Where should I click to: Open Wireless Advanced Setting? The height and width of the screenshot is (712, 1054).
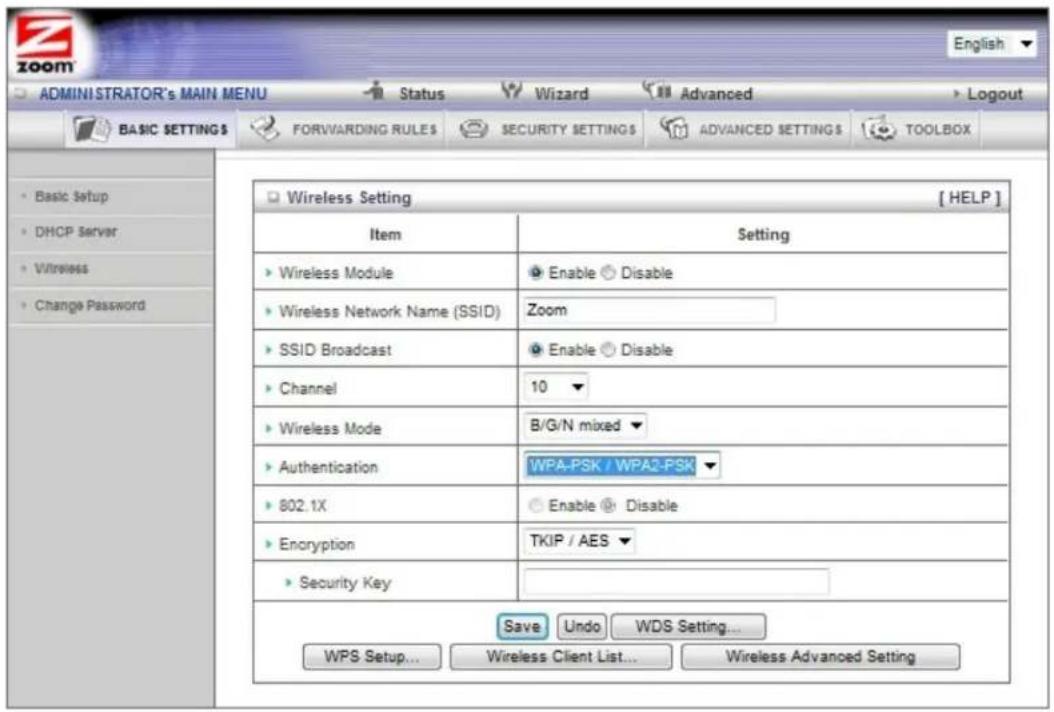coord(820,657)
